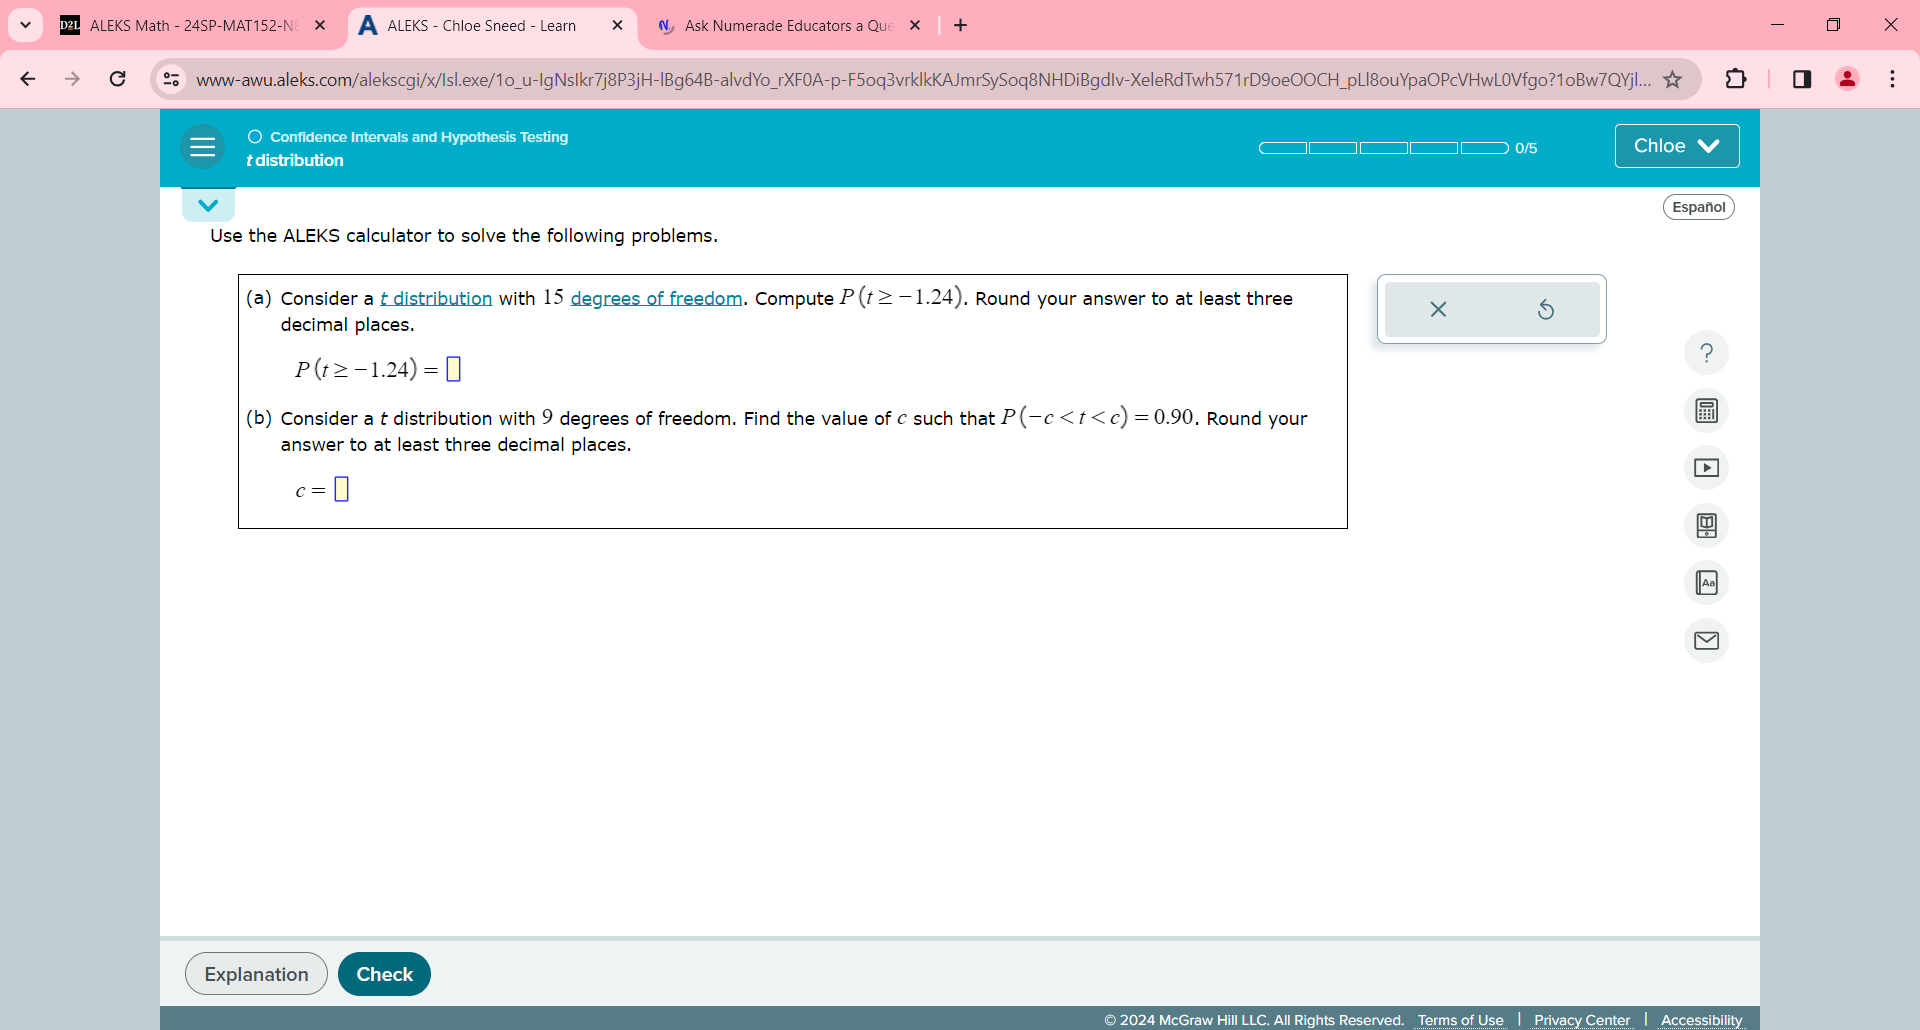
Task: Open the browser tab search dropdown
Action: [25, 25]
